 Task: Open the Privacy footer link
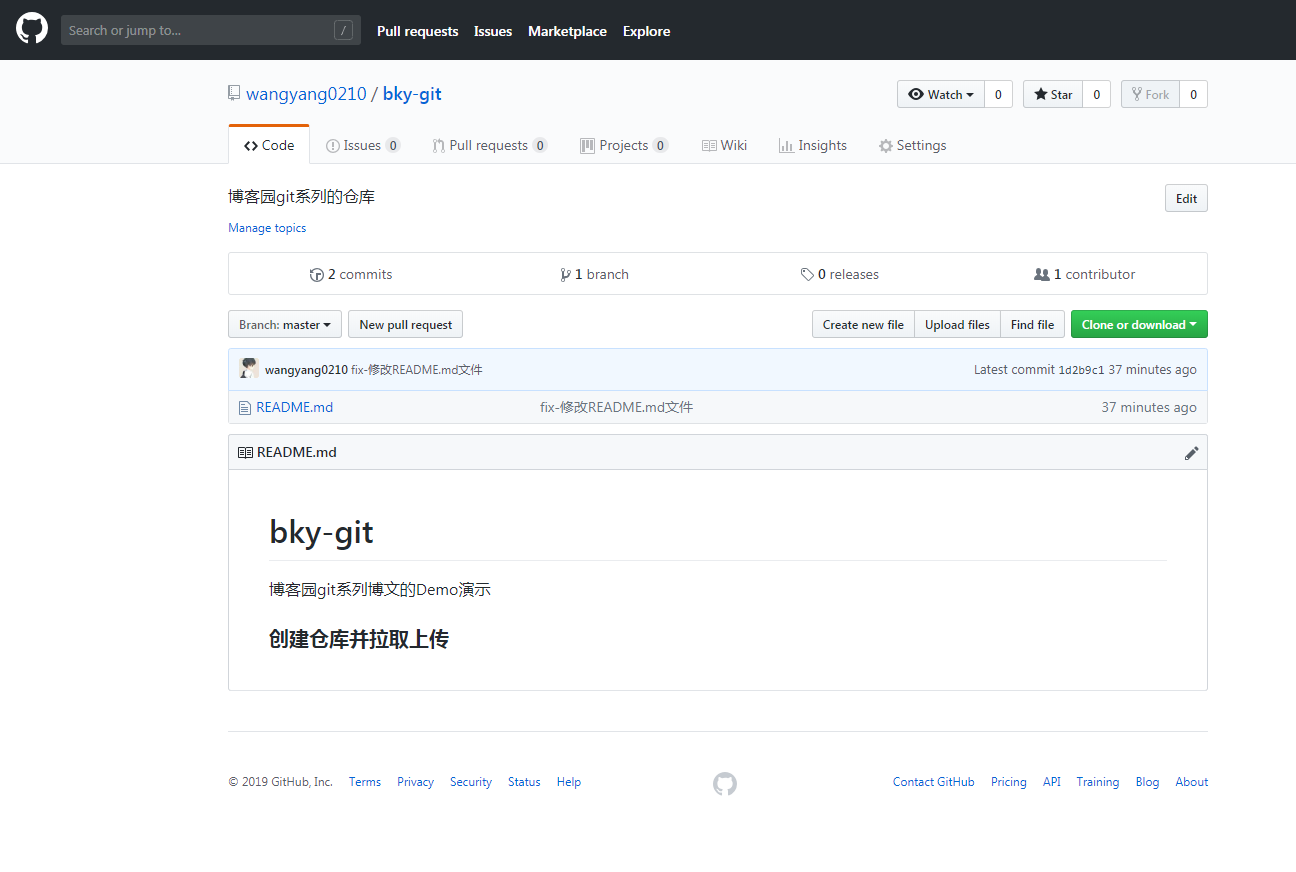click(415, 782)
